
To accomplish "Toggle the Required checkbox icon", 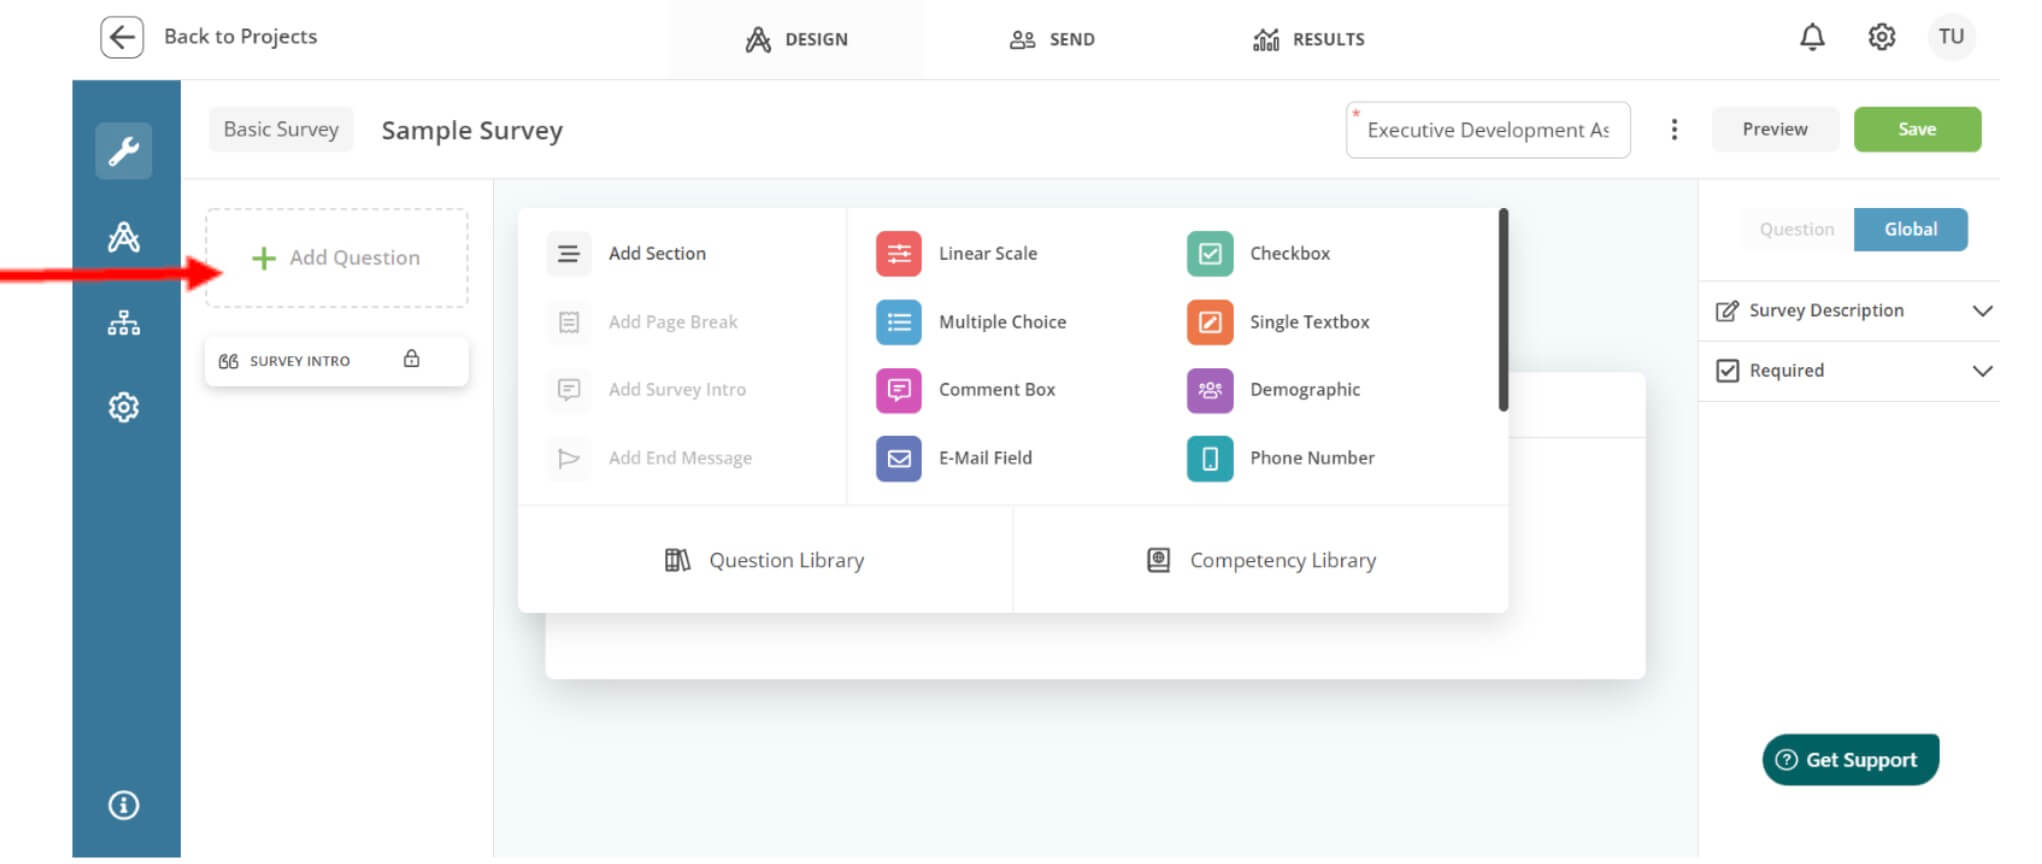I will pos(1727,371).
